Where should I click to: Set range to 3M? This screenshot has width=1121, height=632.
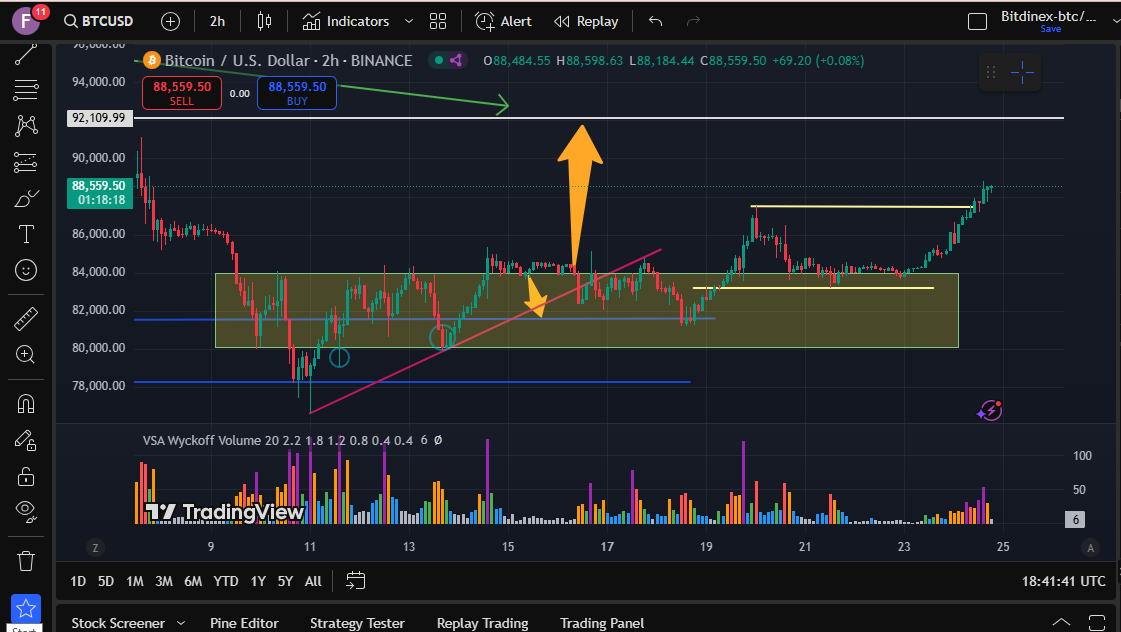coord(164,581)
